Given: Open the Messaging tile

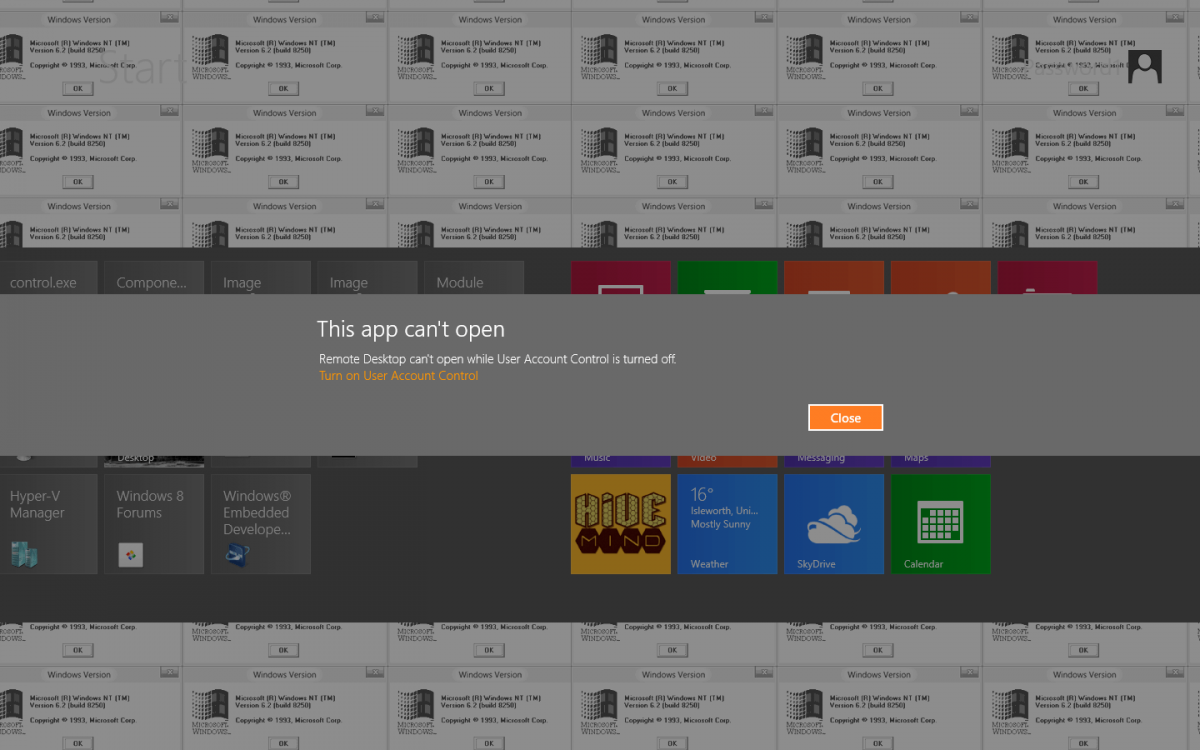Looking at the screenshot, I should coord(833,460).
